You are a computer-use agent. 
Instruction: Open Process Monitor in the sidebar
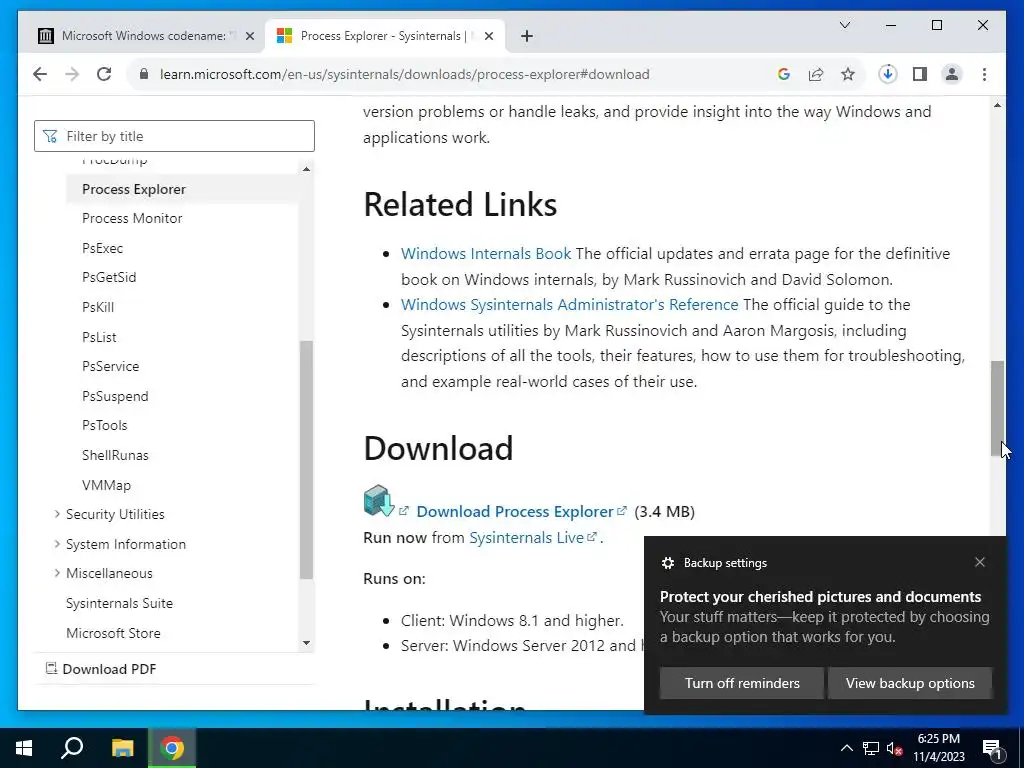pyautogui.click(x=132, y=218)
